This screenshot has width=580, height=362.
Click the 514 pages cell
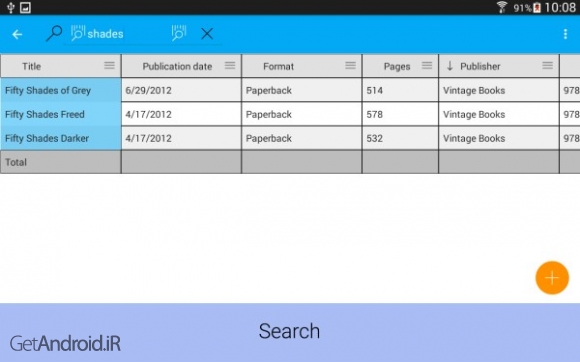(x=400, y=90)
